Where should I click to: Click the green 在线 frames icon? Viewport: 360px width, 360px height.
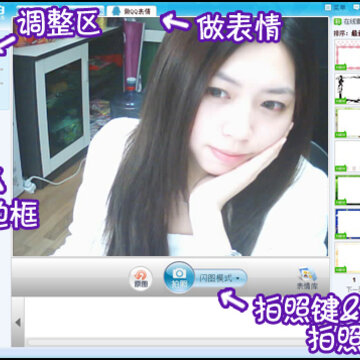pos(338,22)
